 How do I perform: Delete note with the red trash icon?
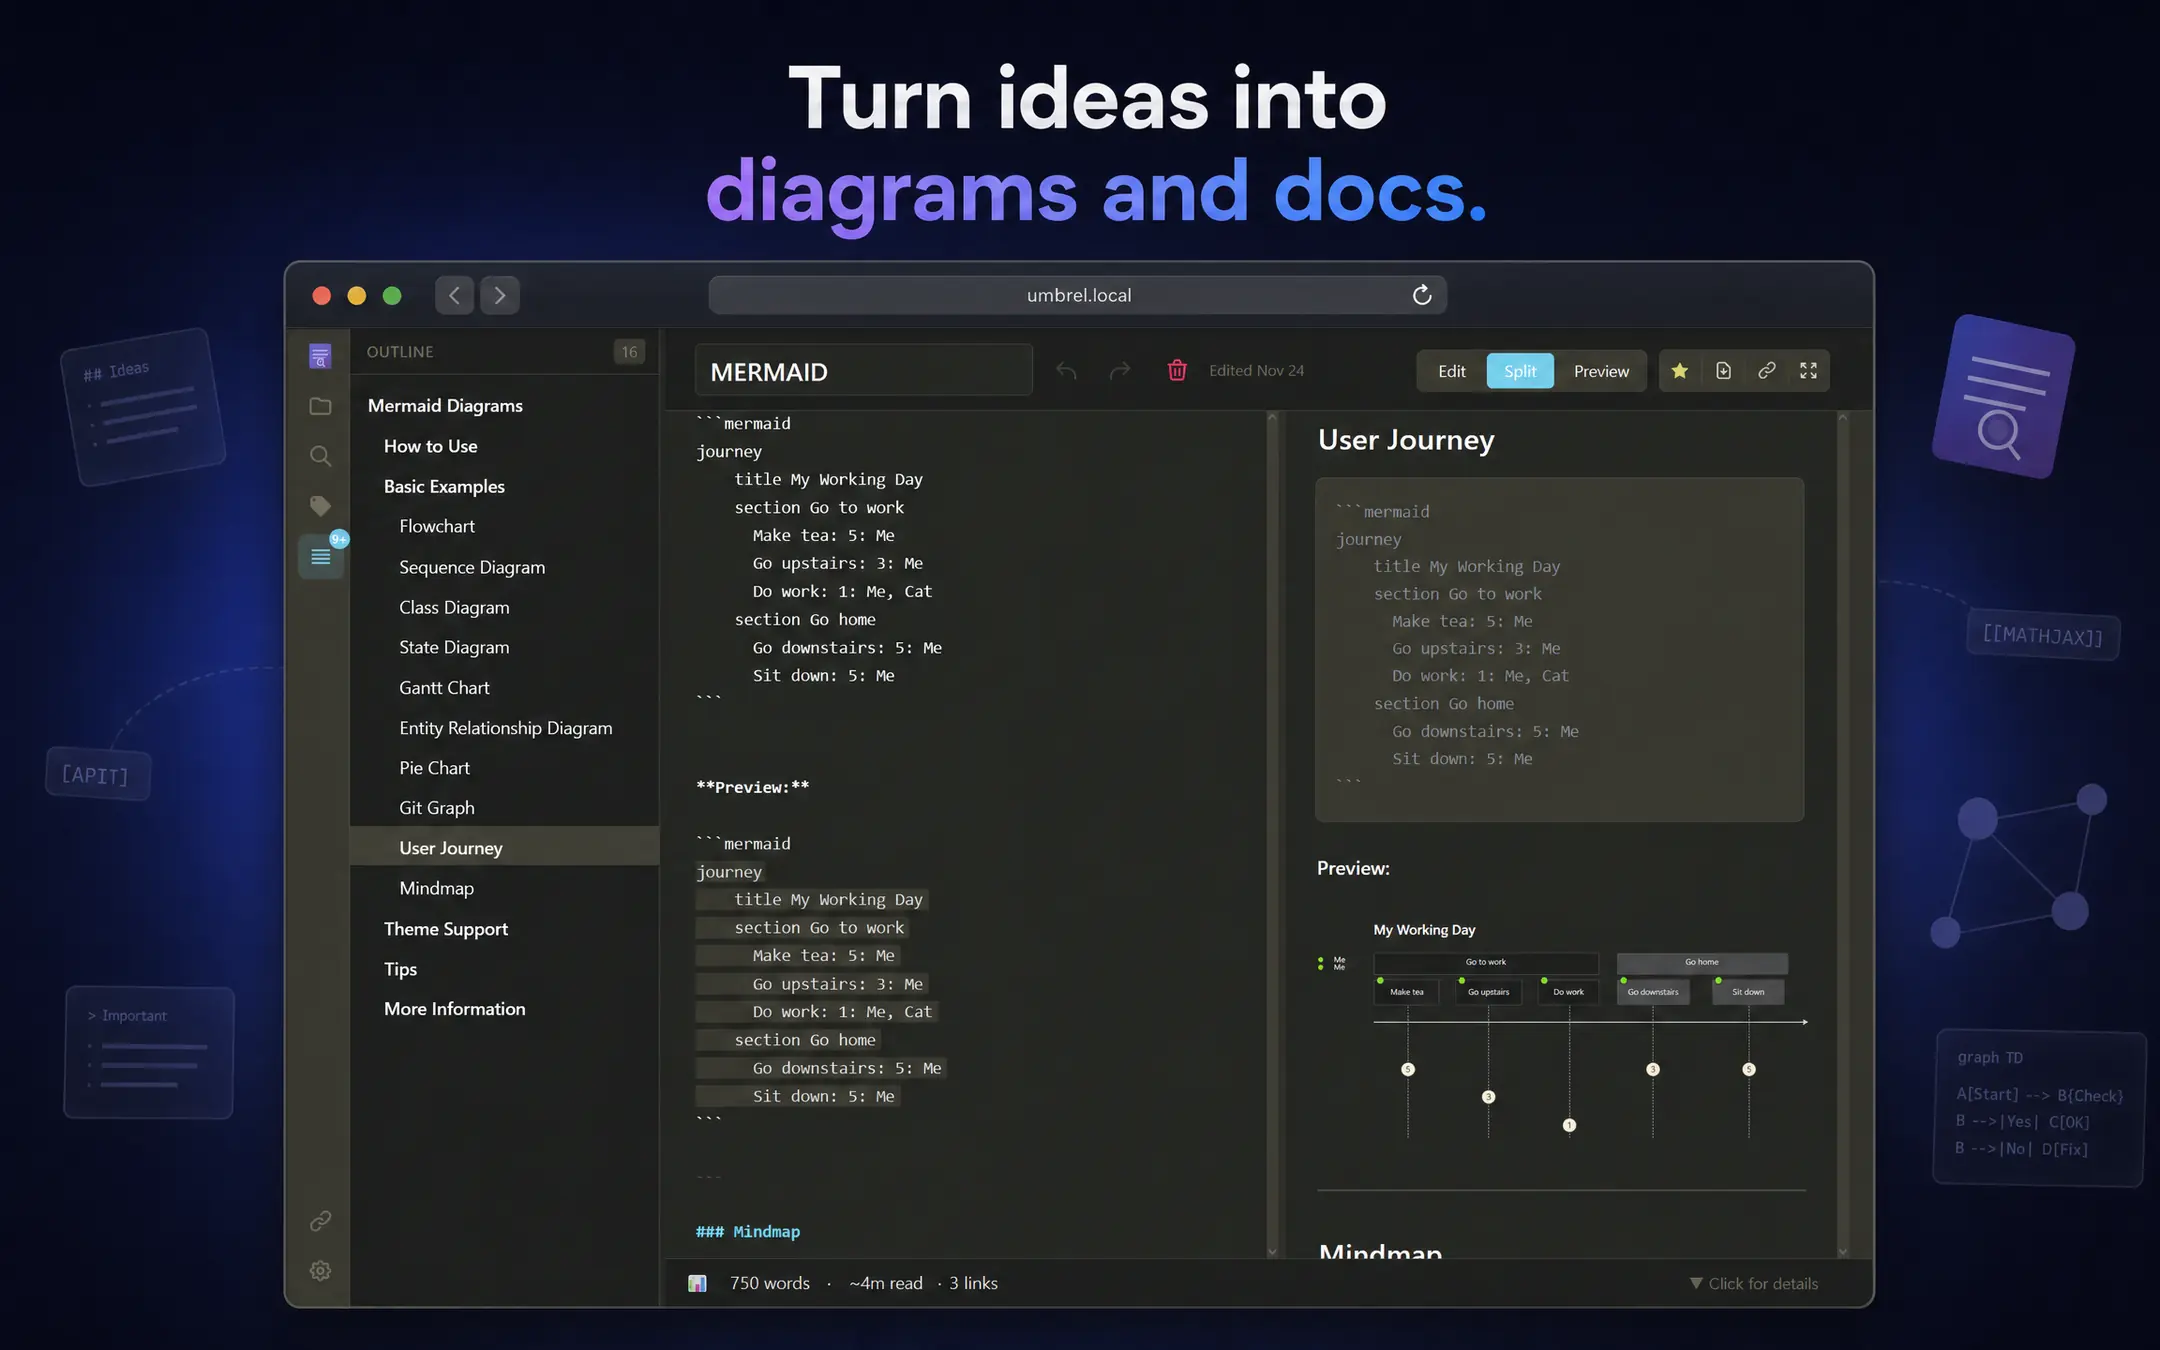pyautogui.click(x=1177, y=371)
